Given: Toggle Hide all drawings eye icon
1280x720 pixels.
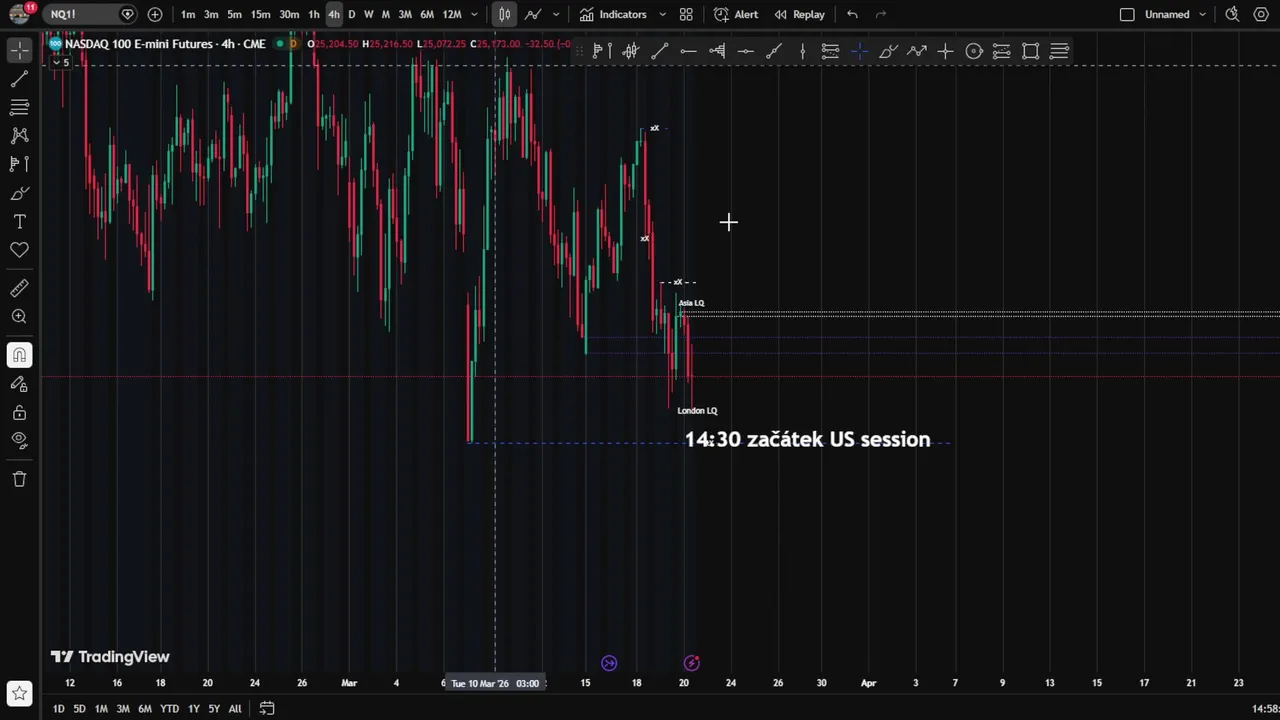Looking at the screenshot, I should (19, 440).
